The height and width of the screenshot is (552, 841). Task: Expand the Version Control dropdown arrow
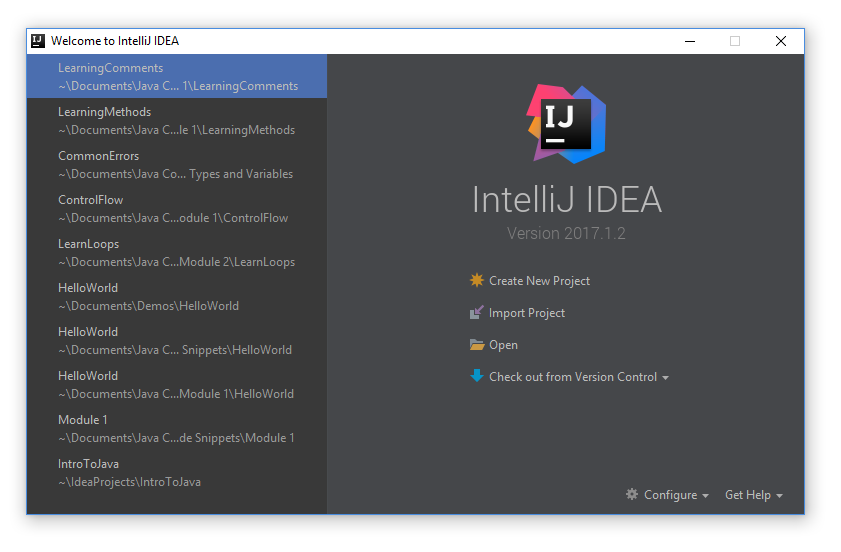point(666,378)
